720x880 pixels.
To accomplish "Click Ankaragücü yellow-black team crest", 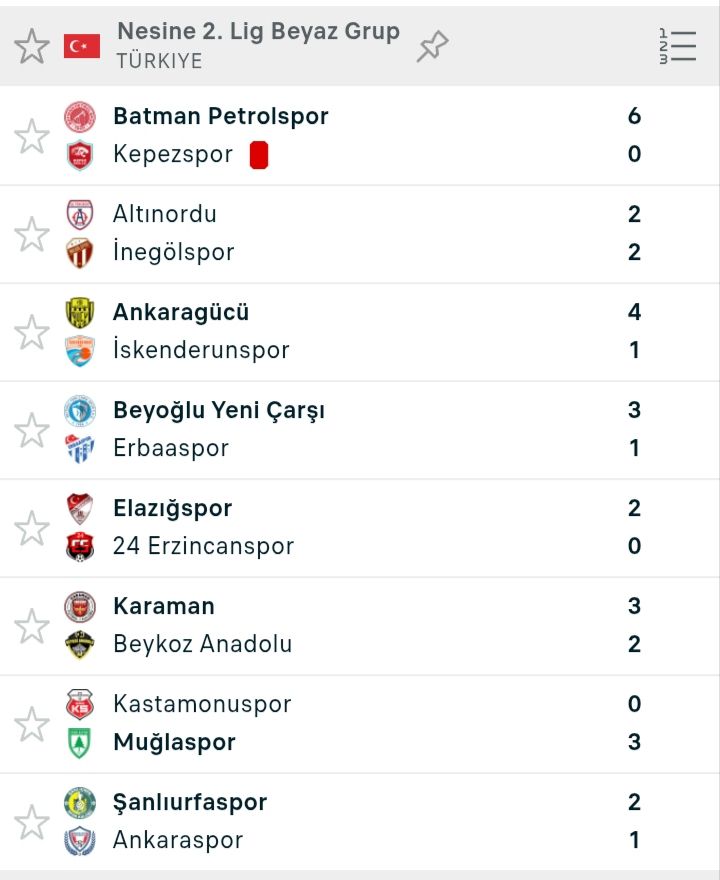I will [80, 313].
